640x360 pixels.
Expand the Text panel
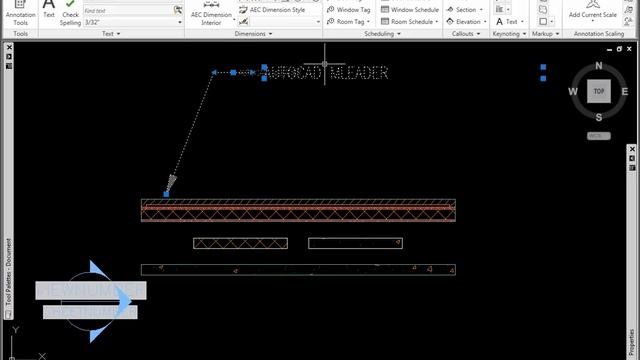point(111,34)
